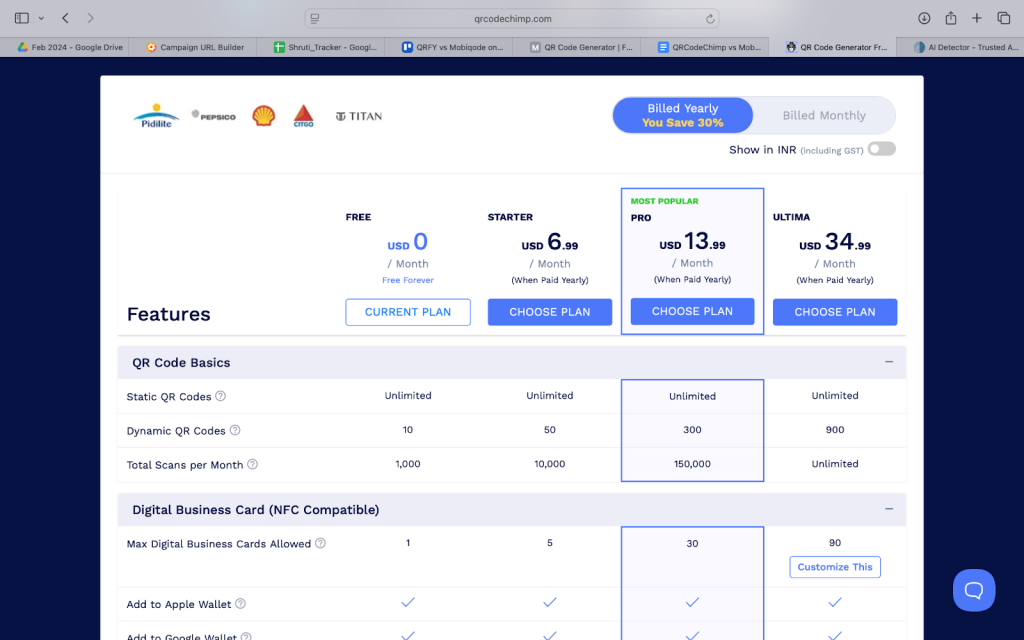Click the Safari downloads icon
This screenshot has width=1024, height=640.
(924, 18)
